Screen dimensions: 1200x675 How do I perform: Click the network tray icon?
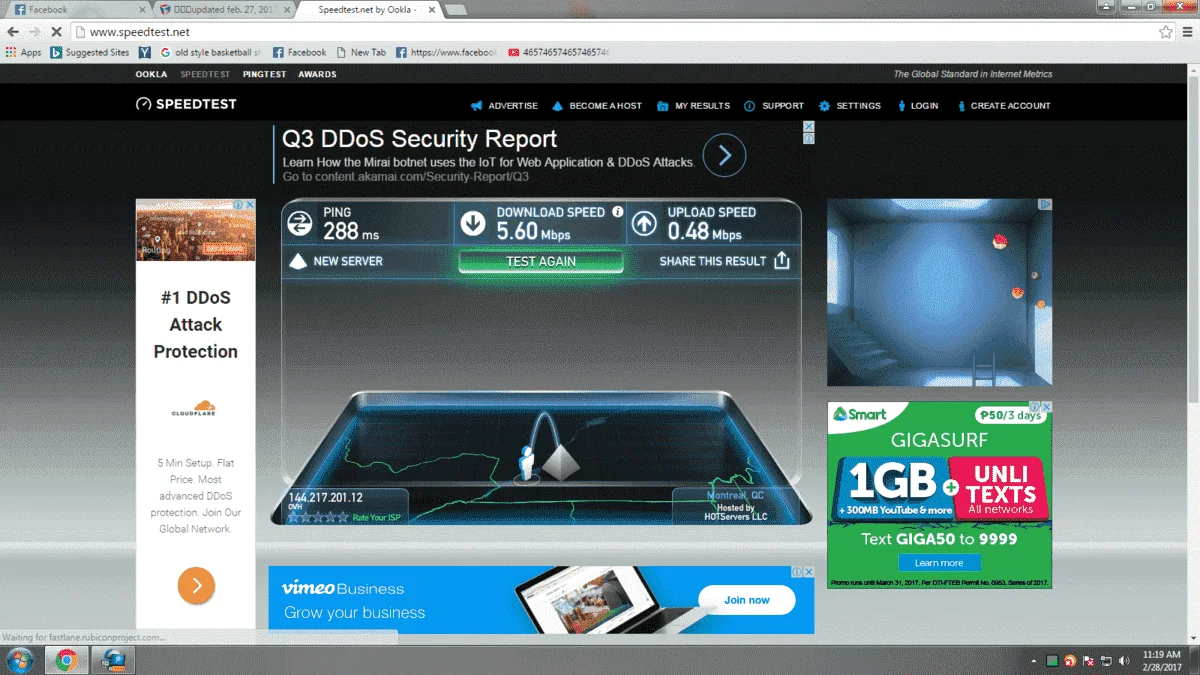pyautogui.click(x=1105, y=661)
